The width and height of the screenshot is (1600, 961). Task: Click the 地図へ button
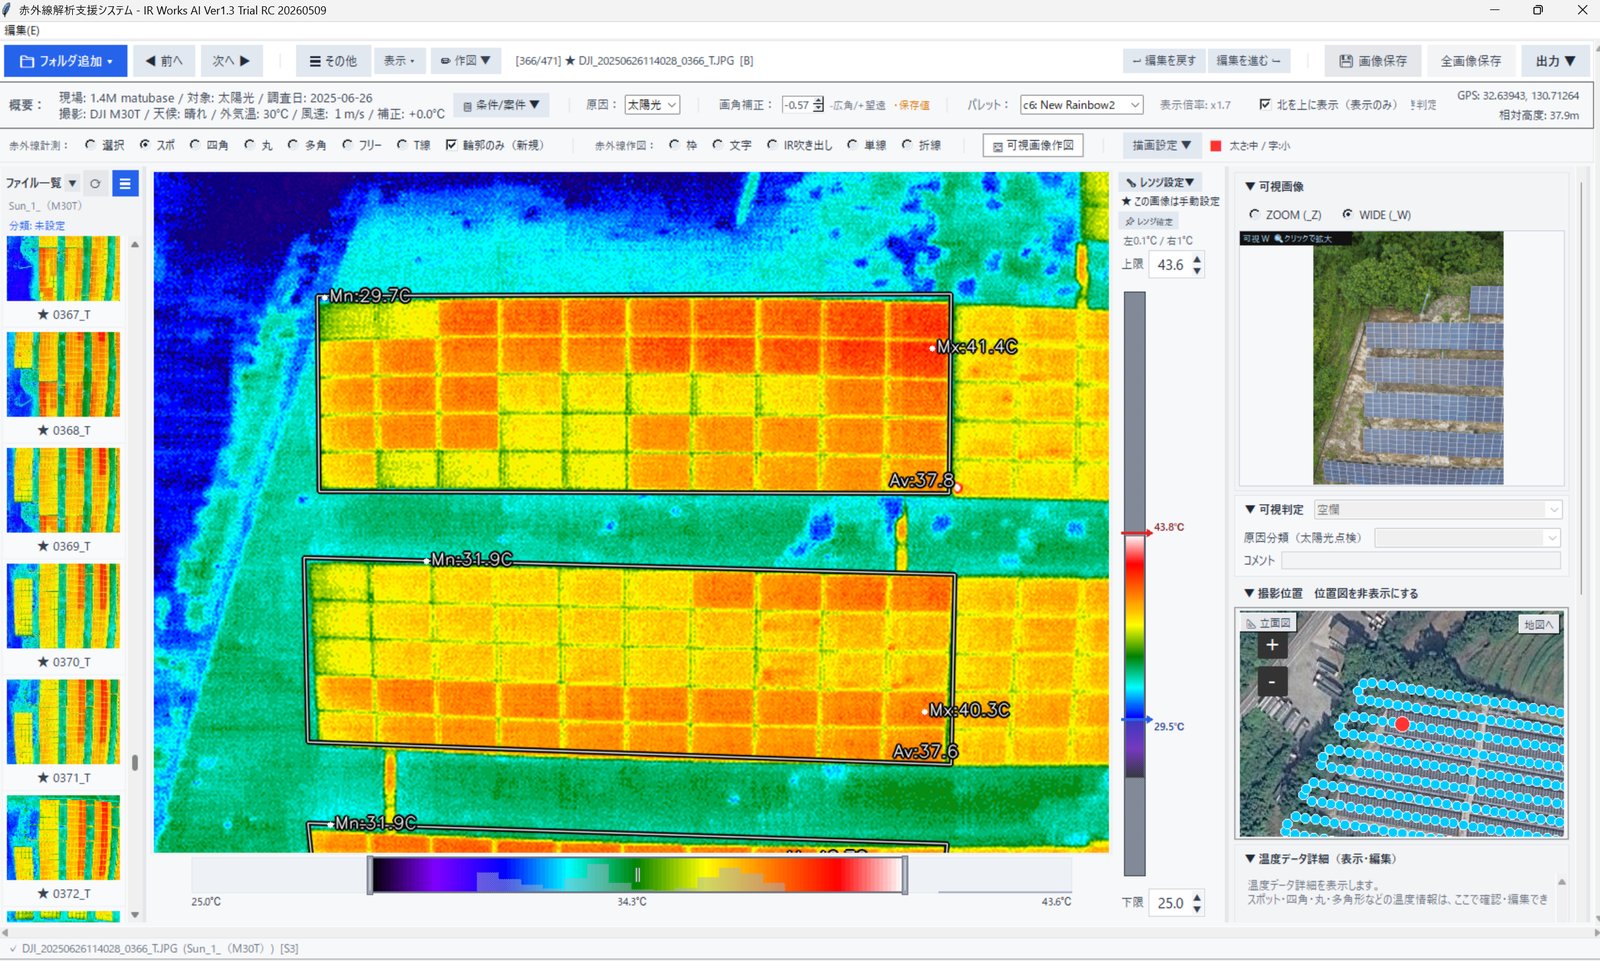point(1538,624)
